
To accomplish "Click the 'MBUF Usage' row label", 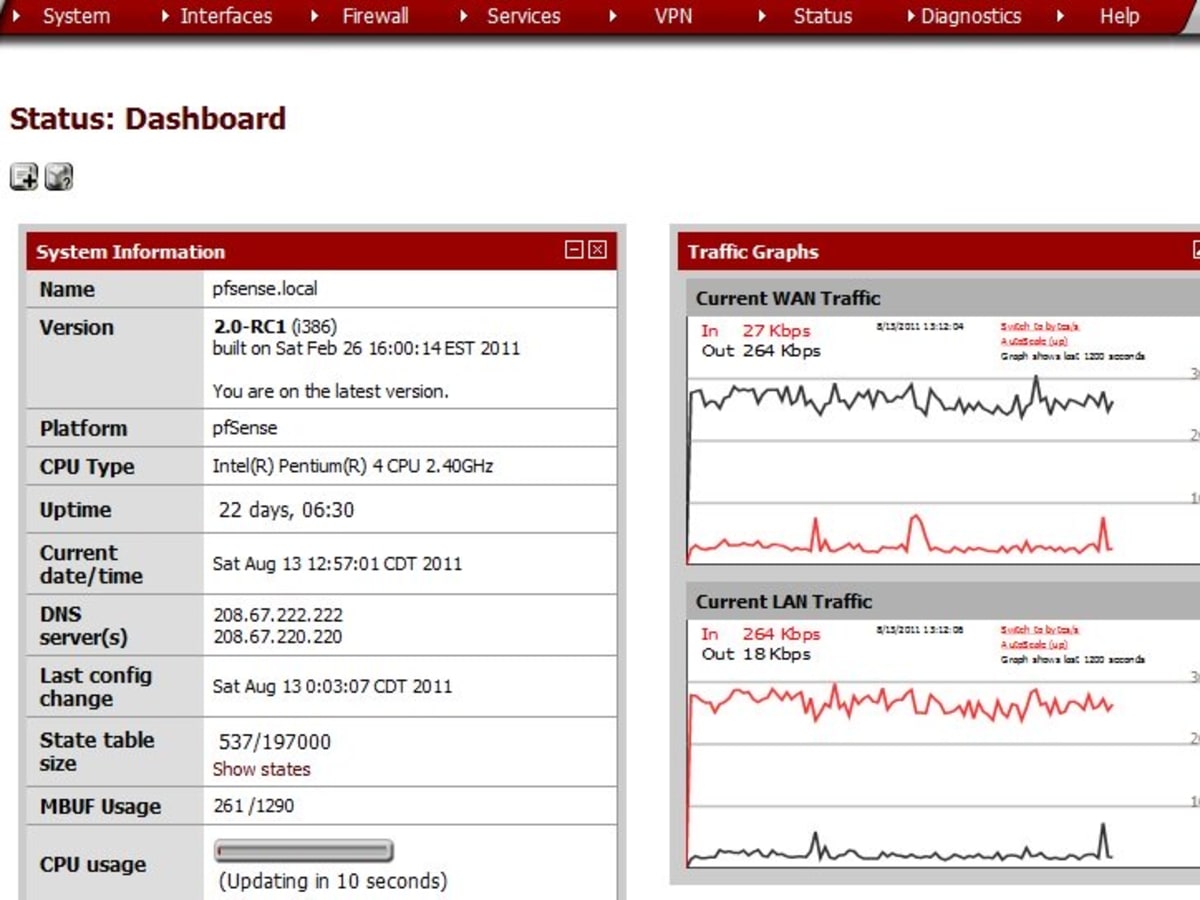I will coord(100,807).
